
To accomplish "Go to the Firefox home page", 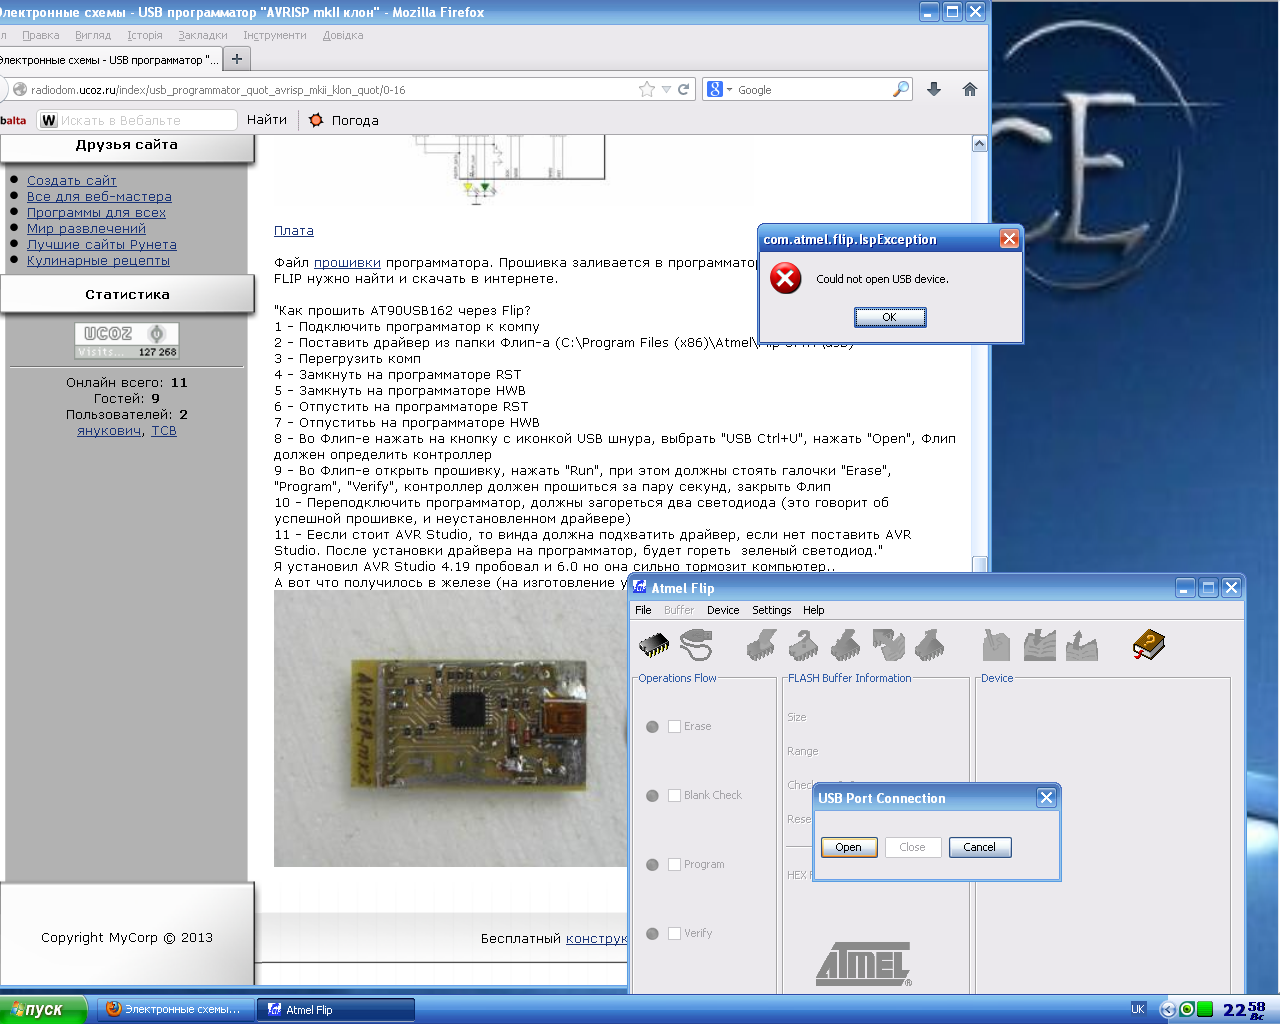I will tap(969, 89).
